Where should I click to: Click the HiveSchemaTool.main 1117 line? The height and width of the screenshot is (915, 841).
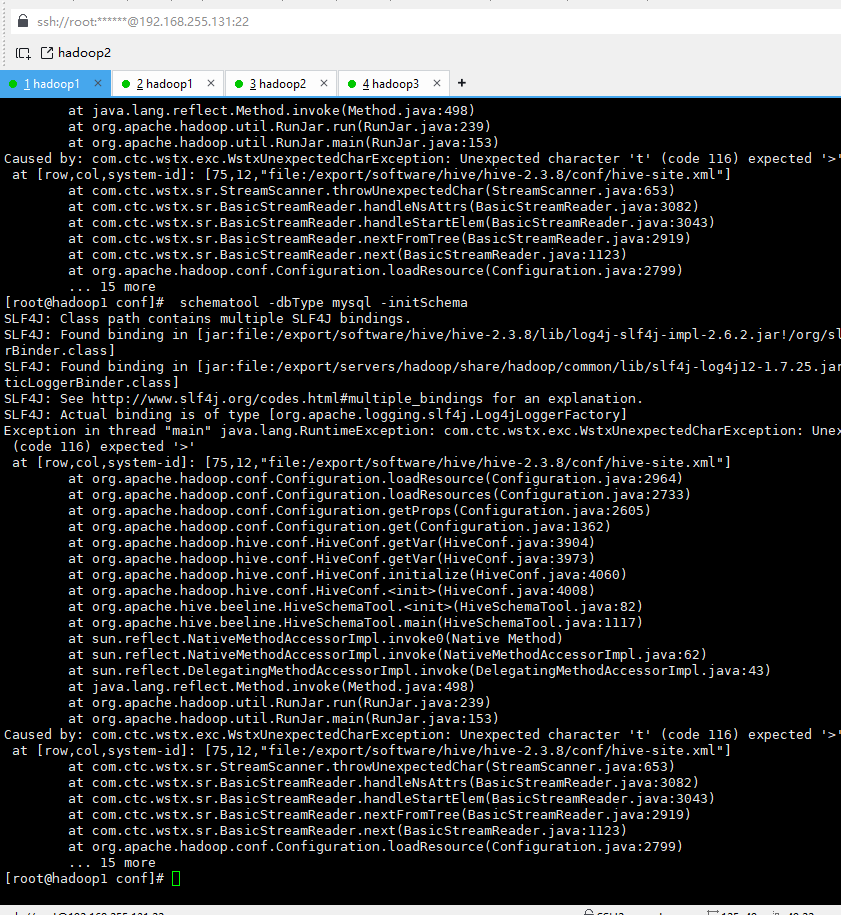click(355, 623)
